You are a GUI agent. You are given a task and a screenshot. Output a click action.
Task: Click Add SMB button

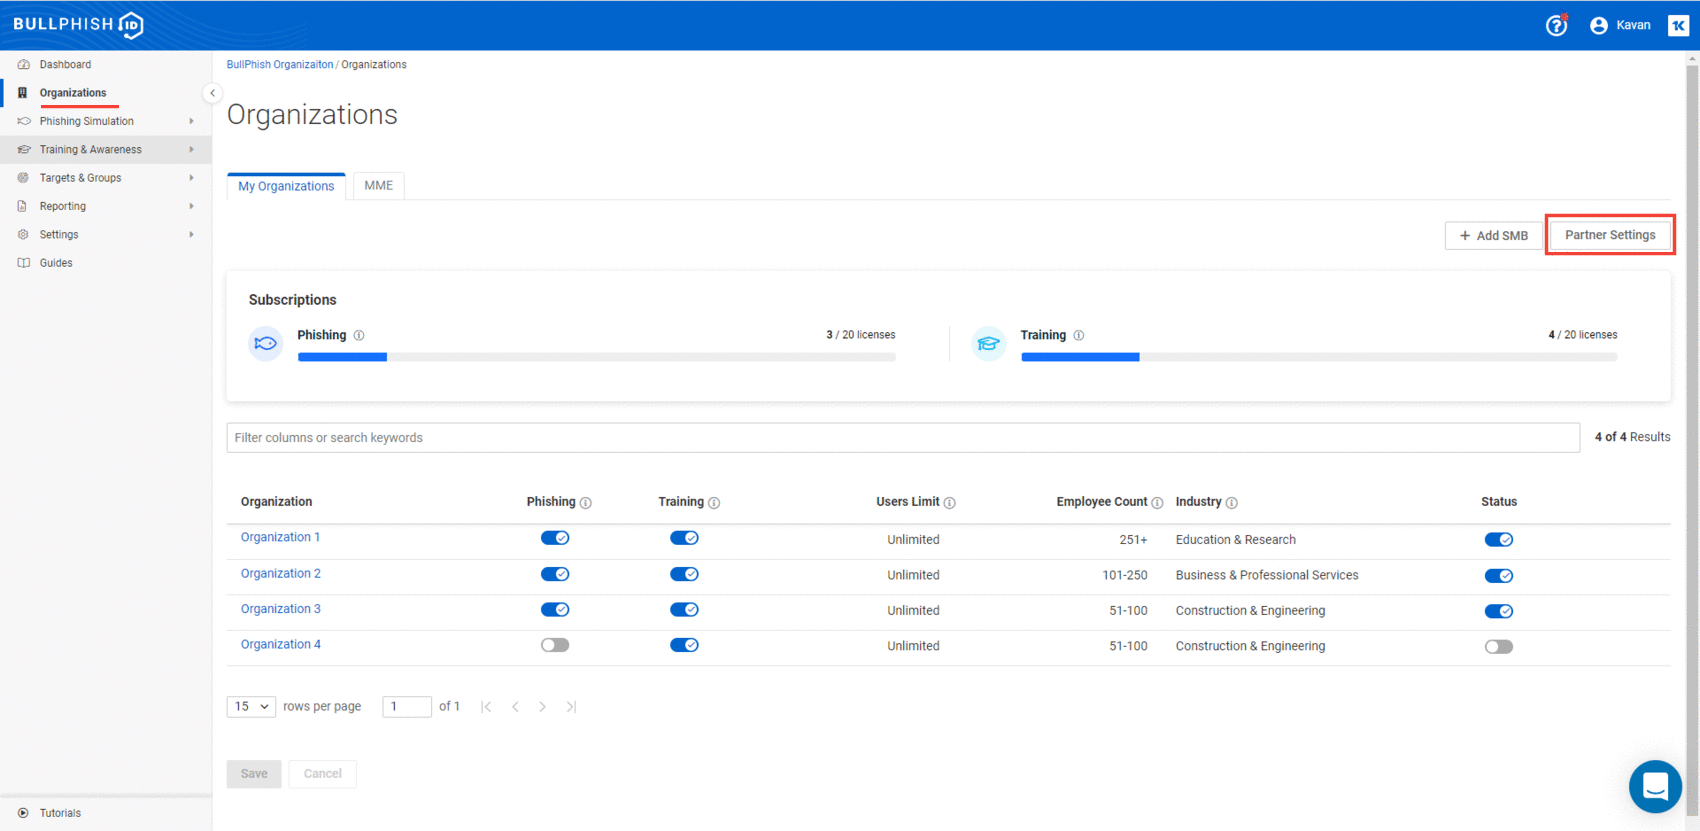tap(1493, 236)
